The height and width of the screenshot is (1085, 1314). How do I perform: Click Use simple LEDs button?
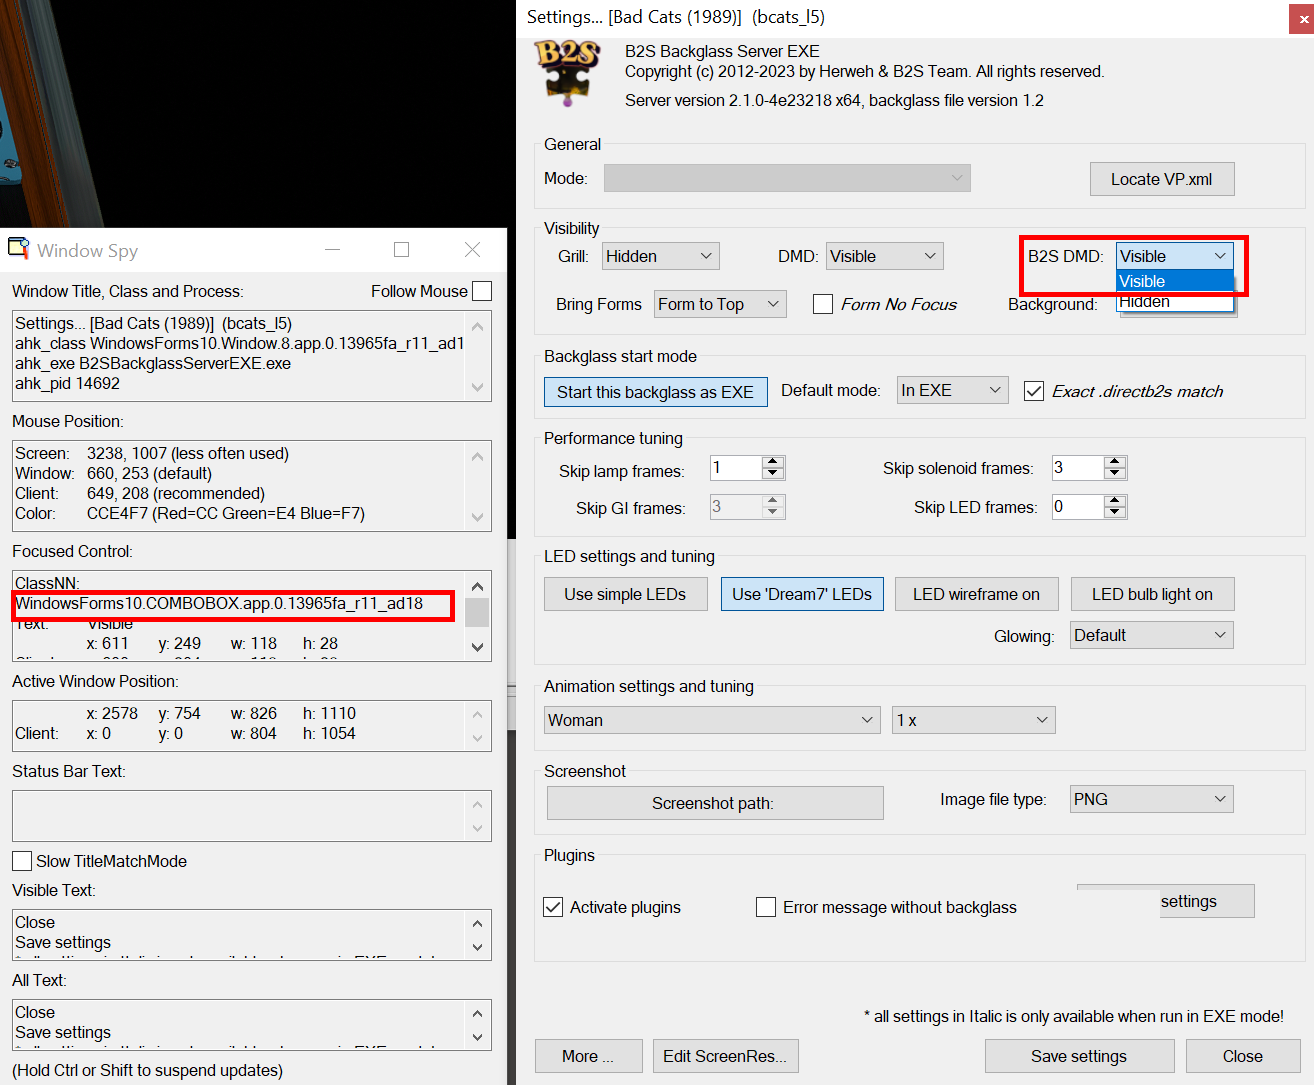(626, 594)
